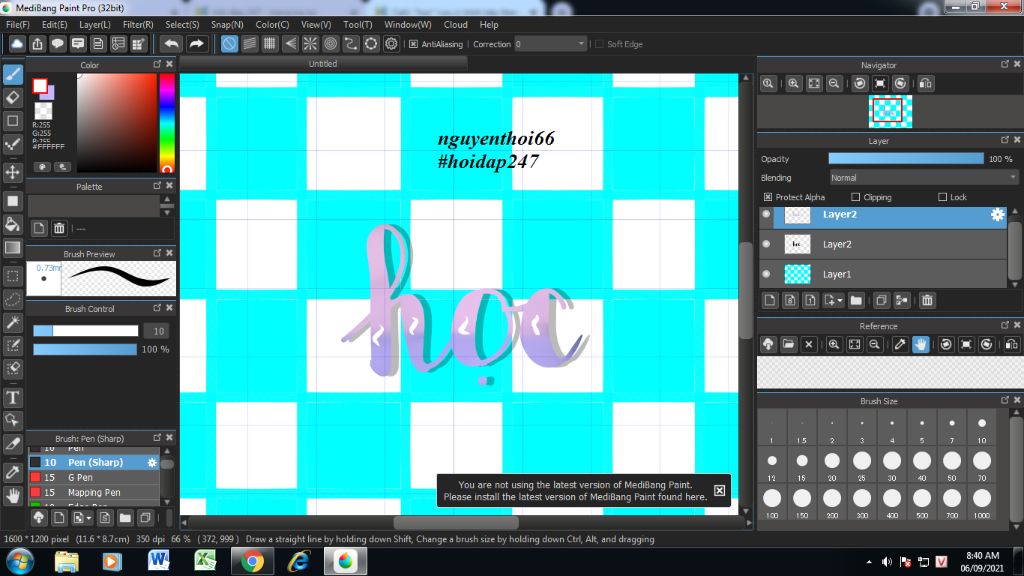Toggle Soft Edge checkbox
The image size is (1024, 576).
pos(600,44)
